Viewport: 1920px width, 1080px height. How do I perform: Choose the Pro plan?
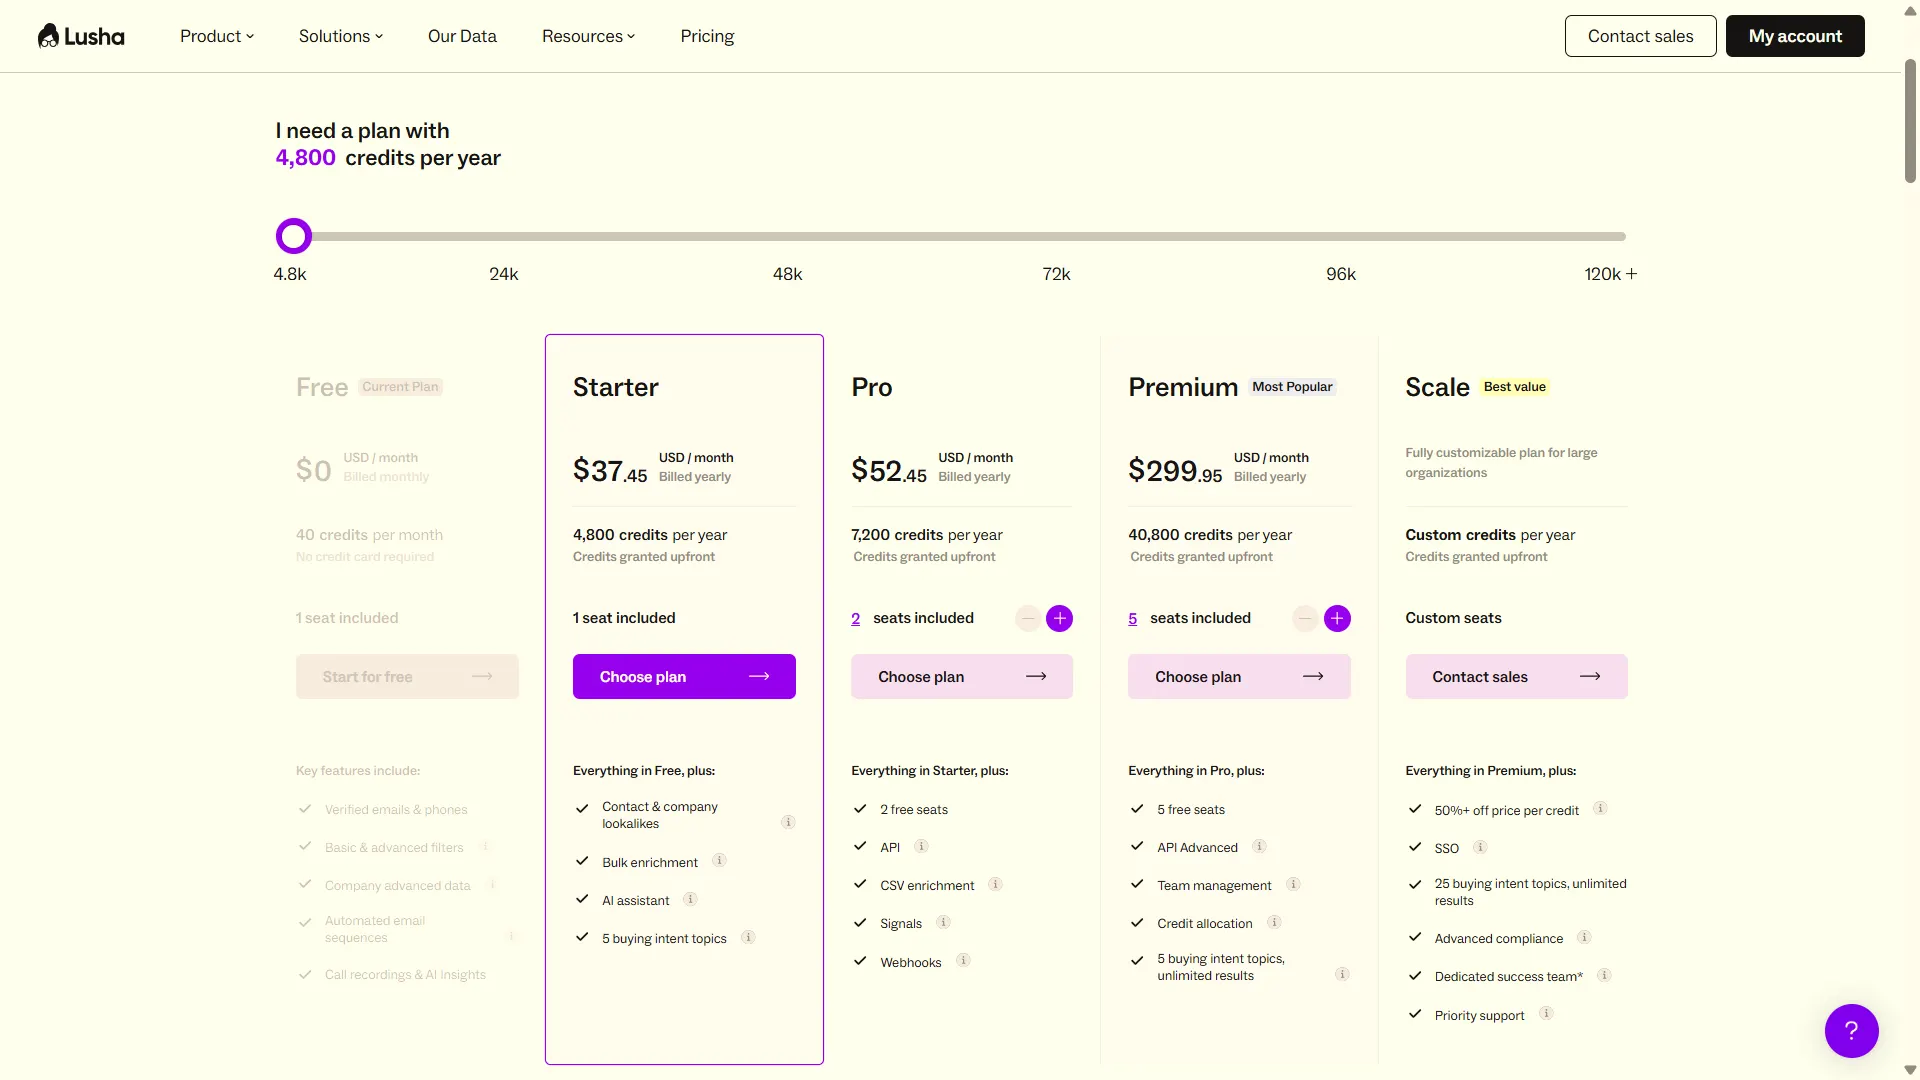961,677
